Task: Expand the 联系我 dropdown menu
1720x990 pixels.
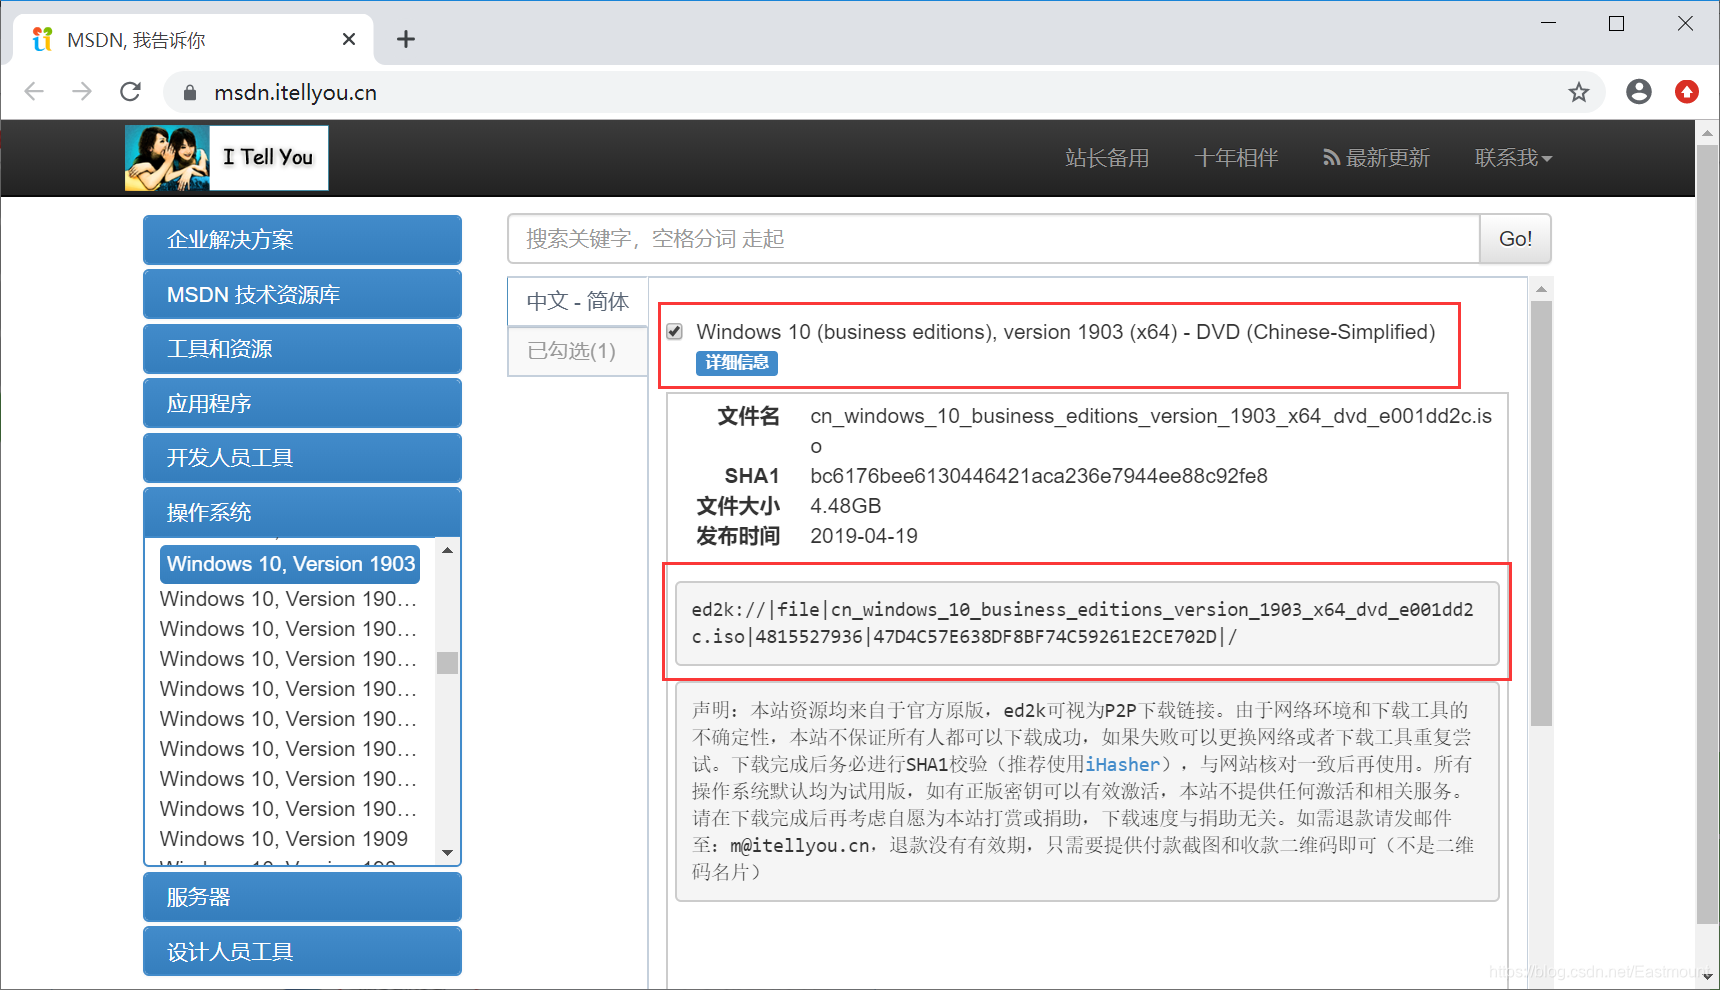Action: point(1513,158)
